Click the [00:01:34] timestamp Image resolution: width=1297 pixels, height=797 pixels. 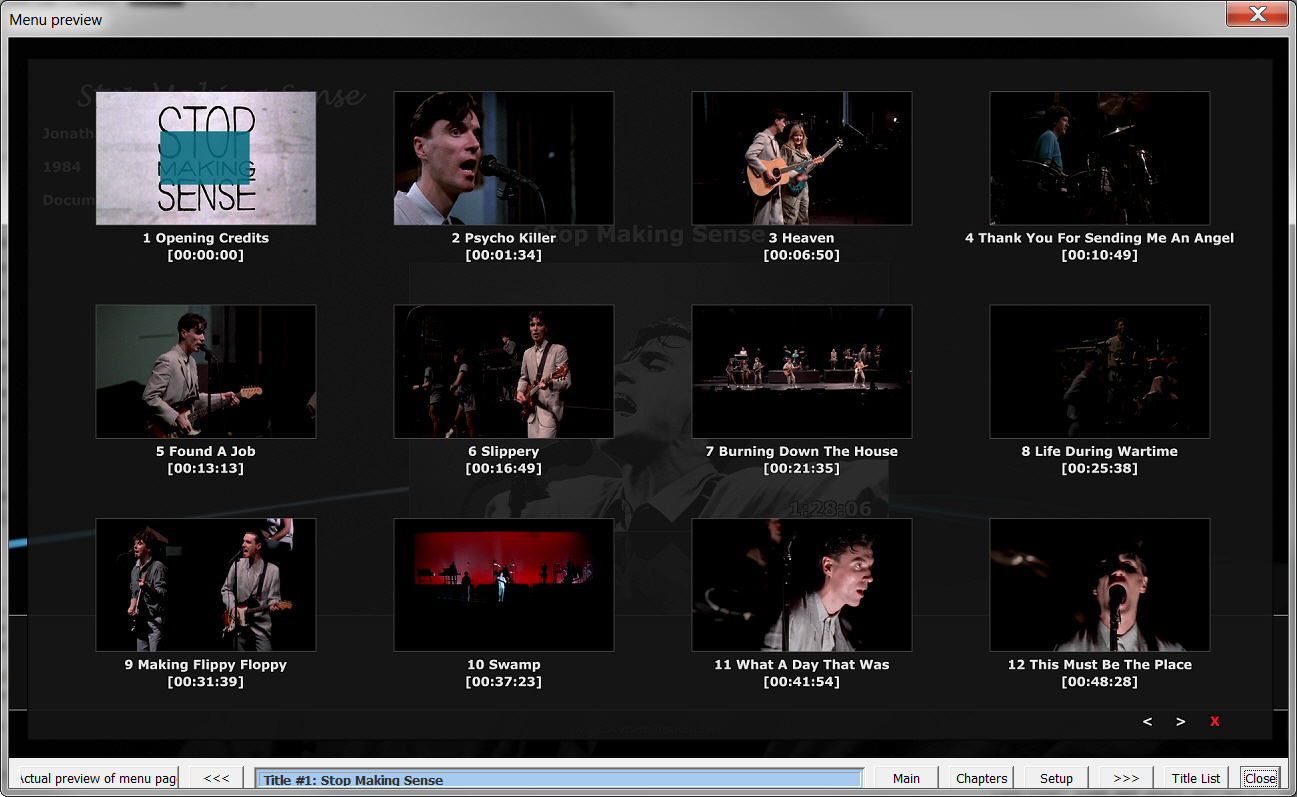point(504,255)
